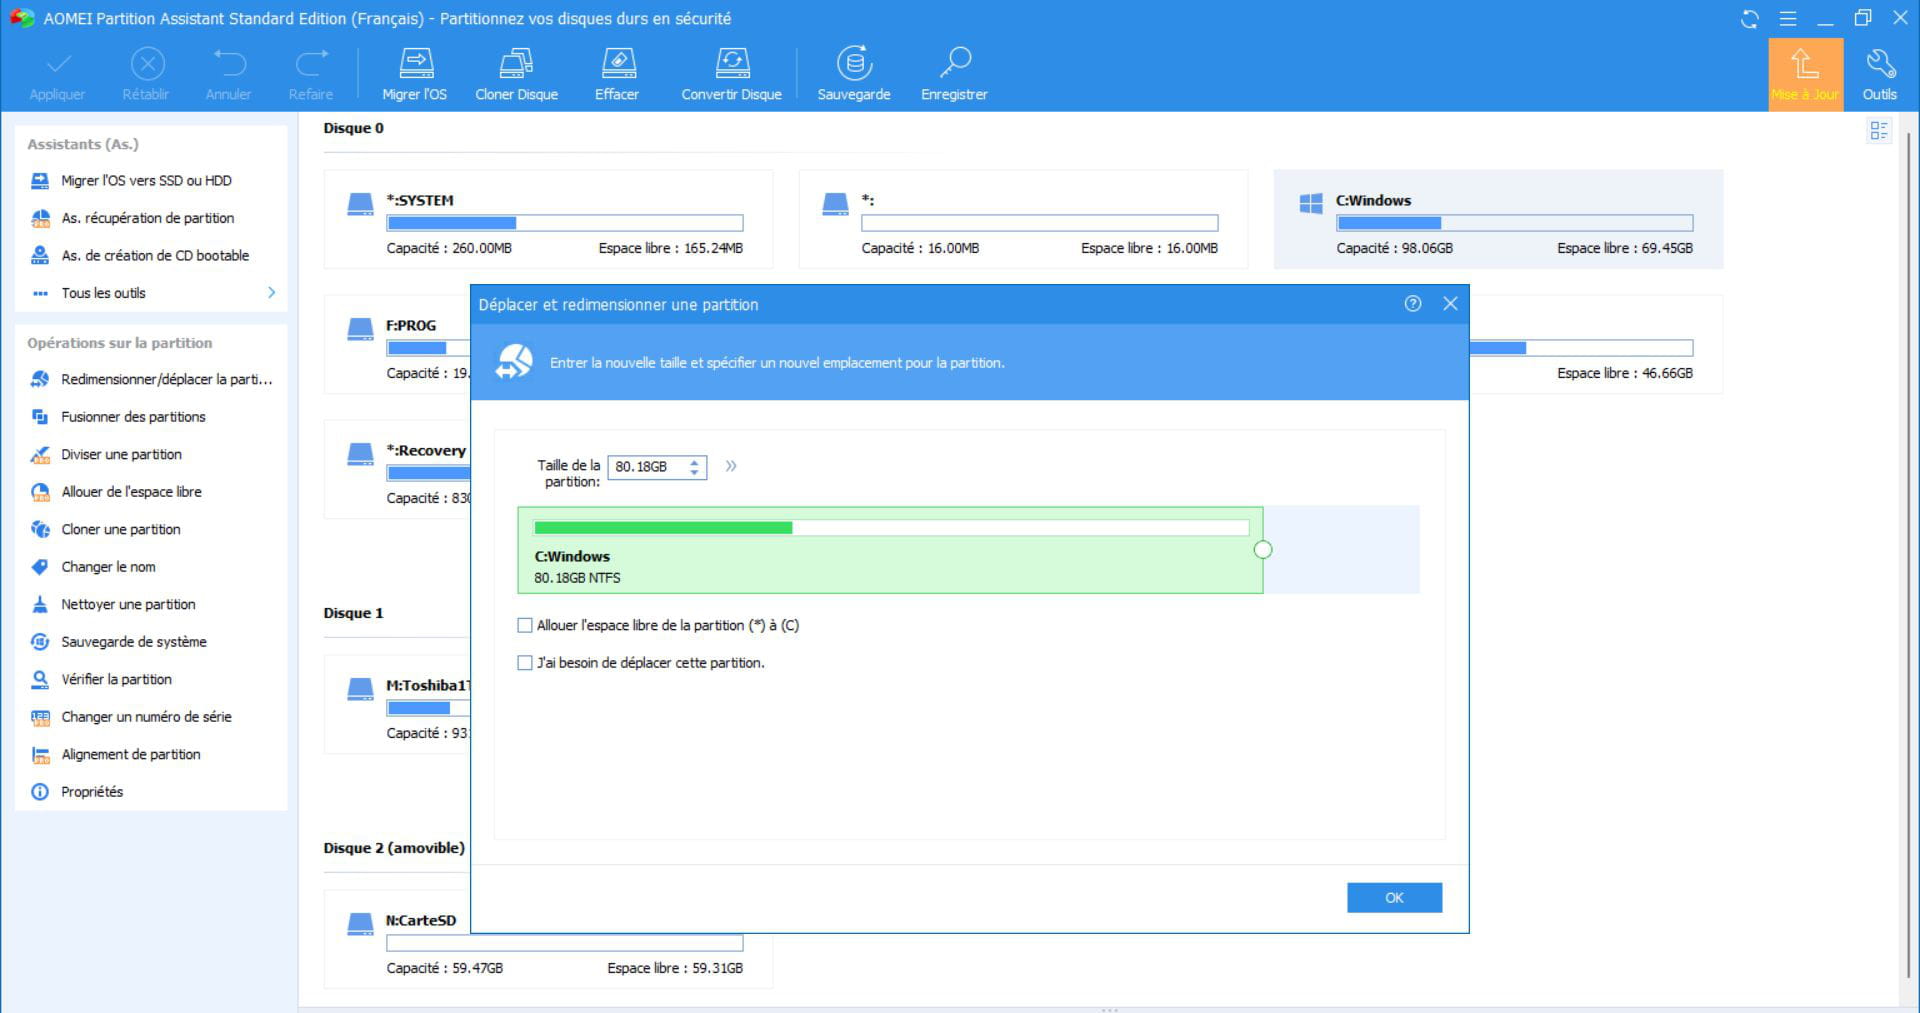The width and height of the screenshot is (1920, 1013).
Task: Click the green C:Windows partition bar
Action: point(890,550)
